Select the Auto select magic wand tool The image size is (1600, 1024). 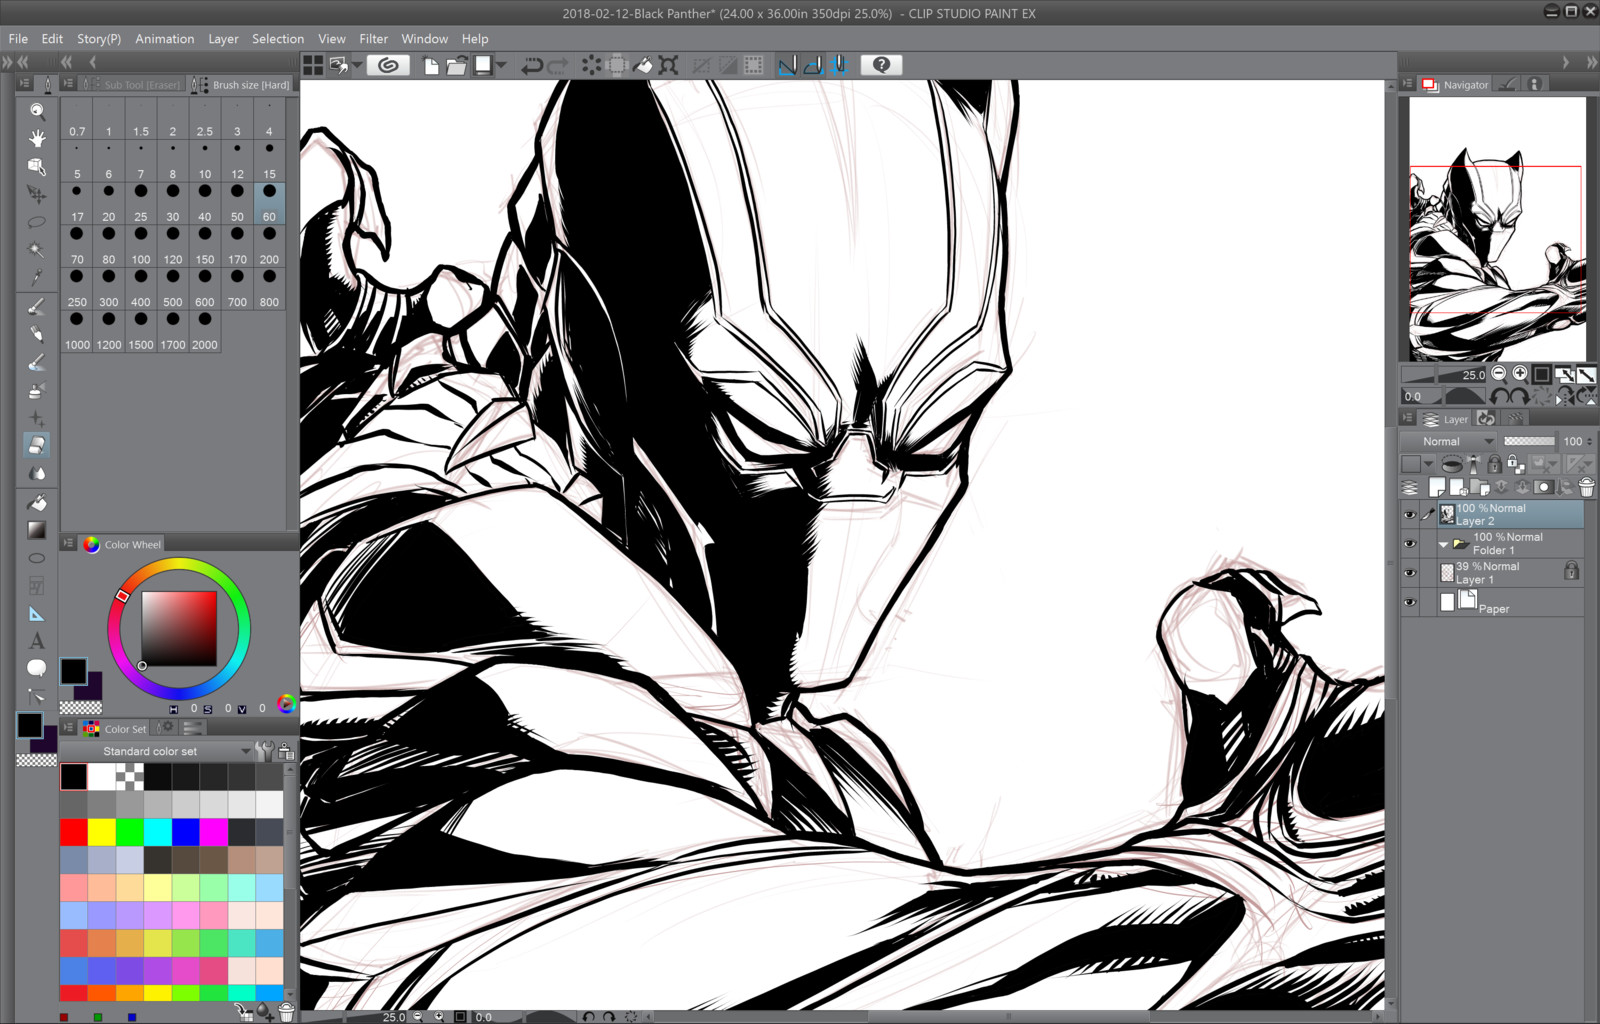pyautogui.click(x=37, y=250)
